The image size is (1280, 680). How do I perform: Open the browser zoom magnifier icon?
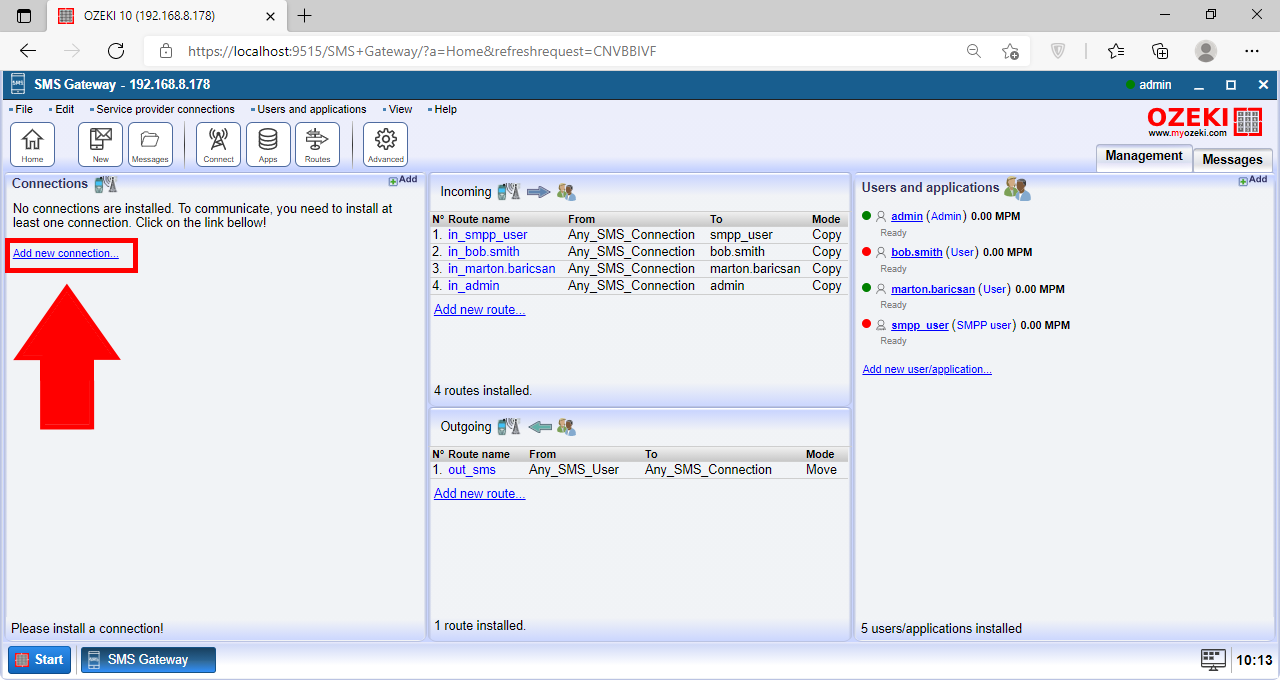(x=973, y=51)
